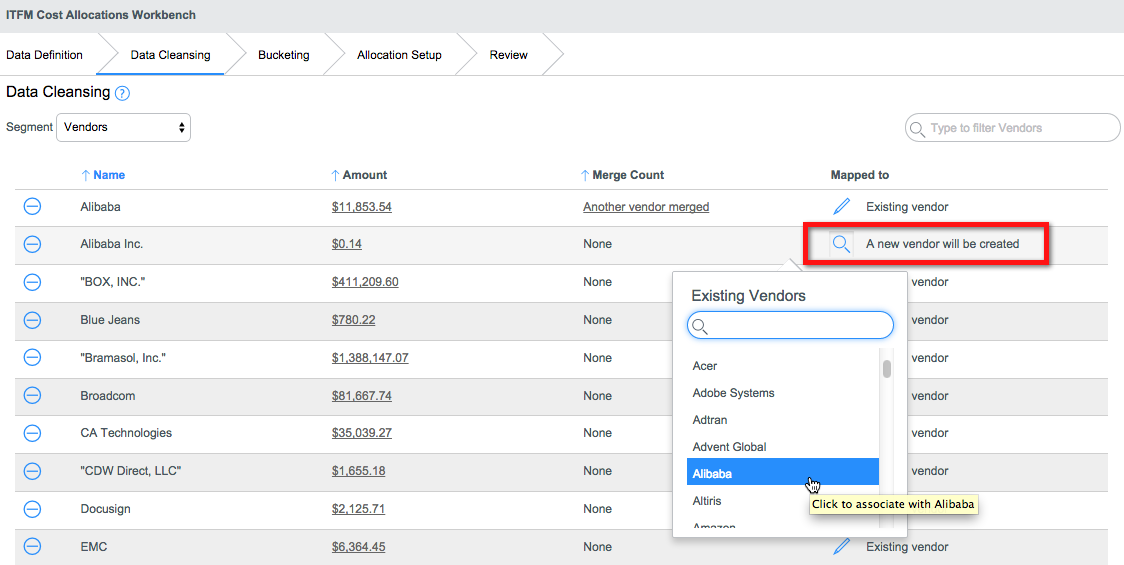1124x565 pixels.
Task: Select Alibaba in Existing Vendors list
Action: [x=783, y=474]
